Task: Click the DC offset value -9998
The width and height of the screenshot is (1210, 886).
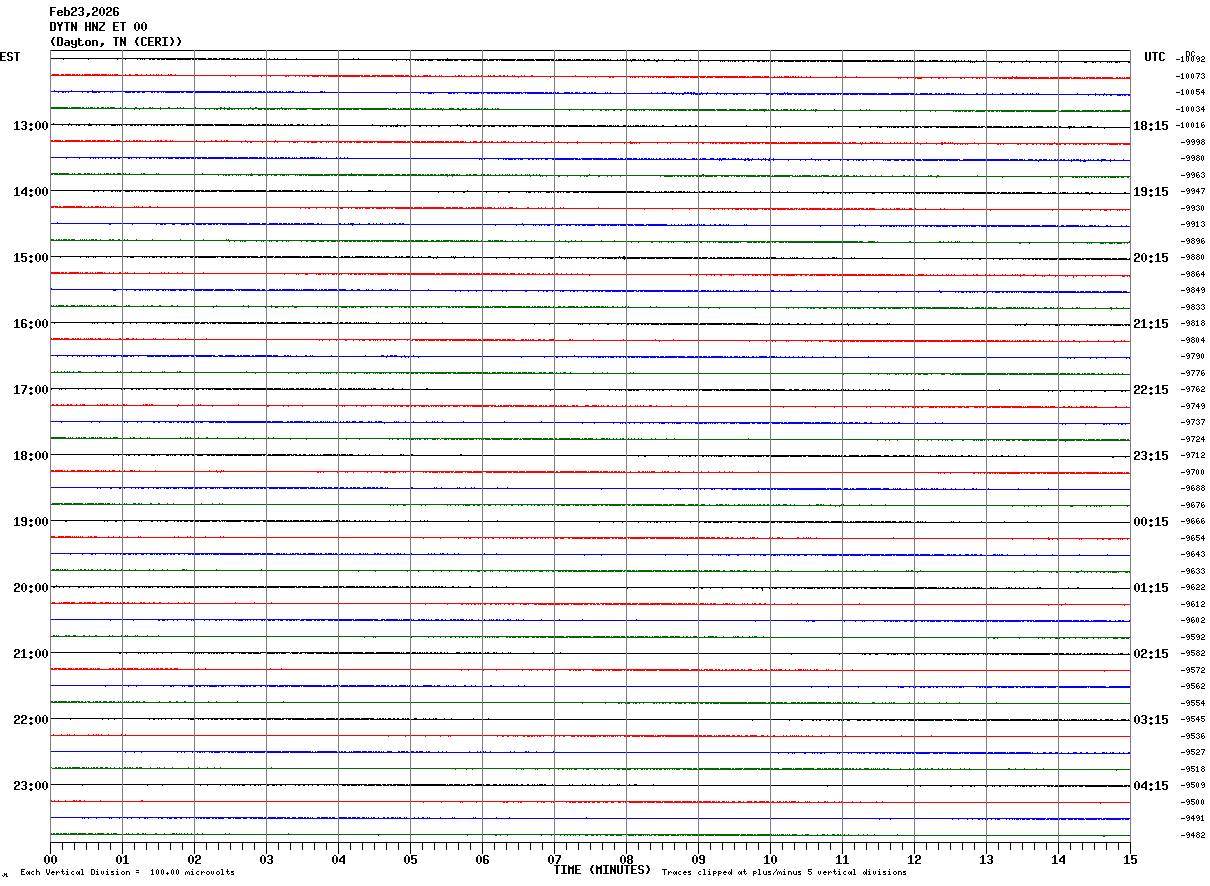Action: [x=1193, y=142]
